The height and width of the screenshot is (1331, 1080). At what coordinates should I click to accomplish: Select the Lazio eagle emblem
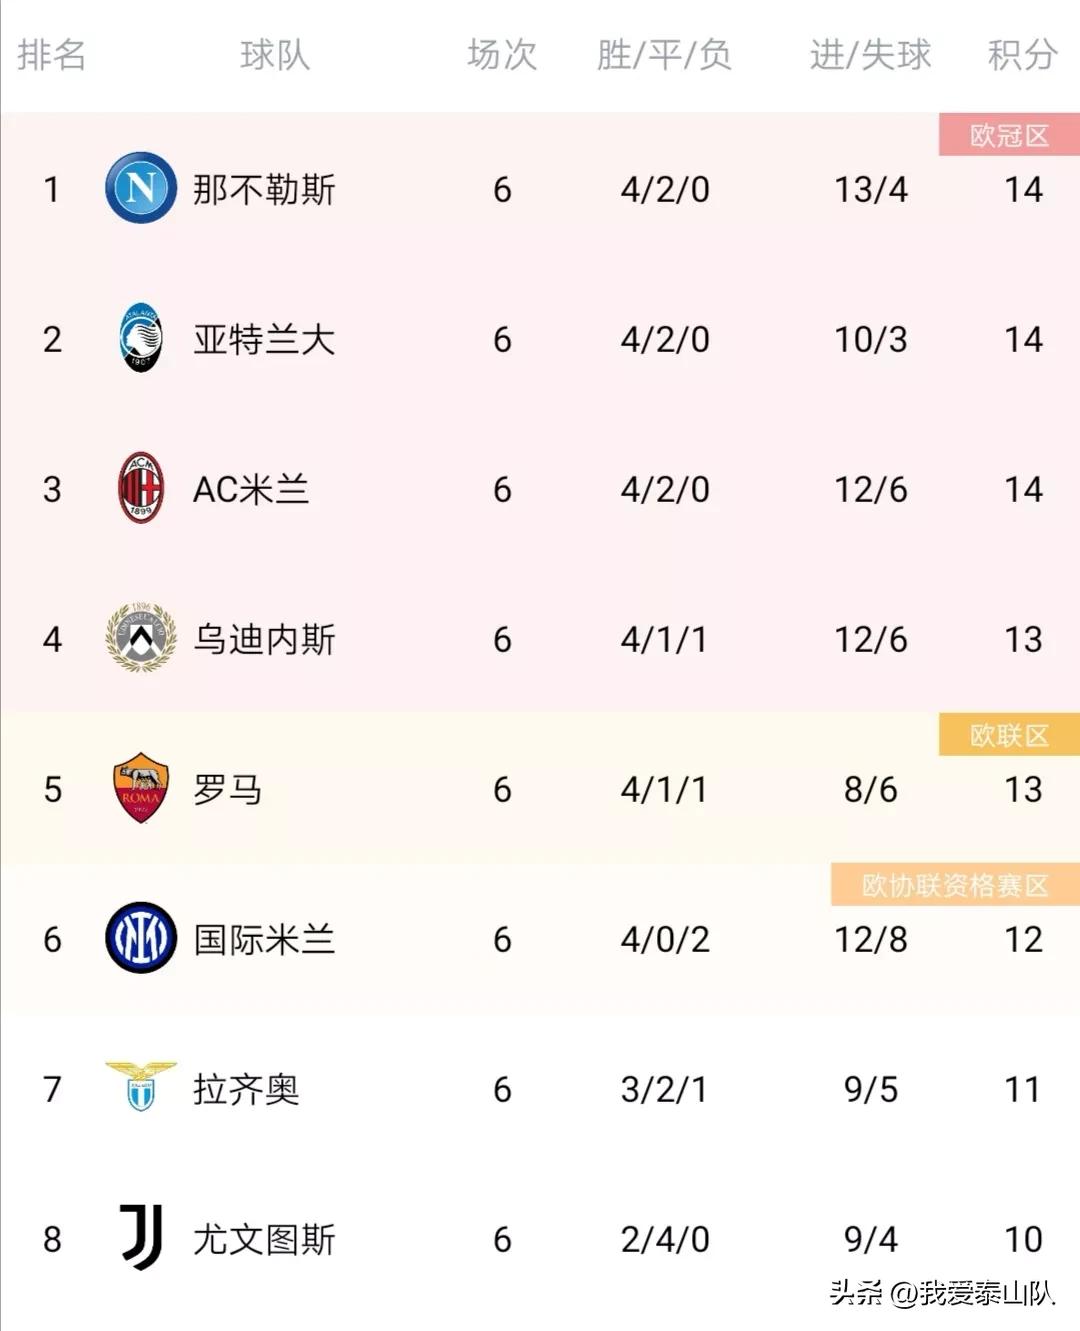141,1086
